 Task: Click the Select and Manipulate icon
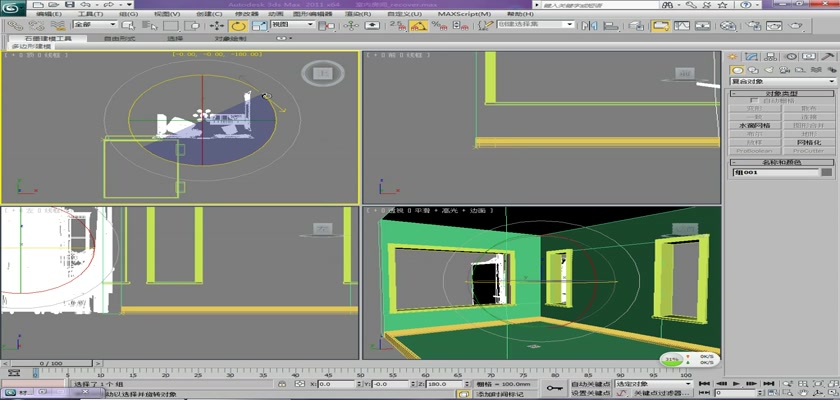pos(351,25)
